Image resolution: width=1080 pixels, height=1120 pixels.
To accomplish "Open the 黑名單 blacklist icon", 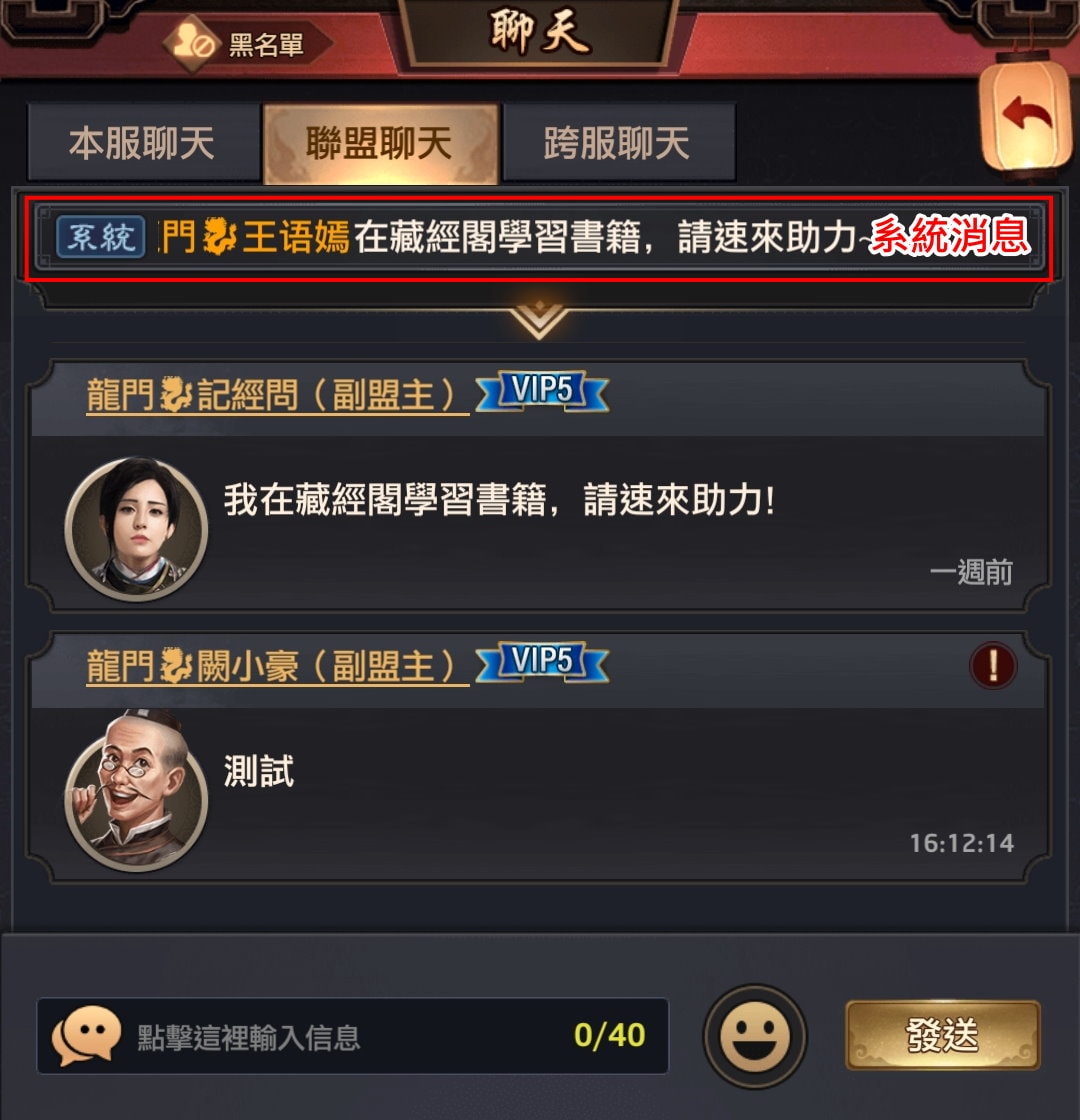I will (190, 44).
